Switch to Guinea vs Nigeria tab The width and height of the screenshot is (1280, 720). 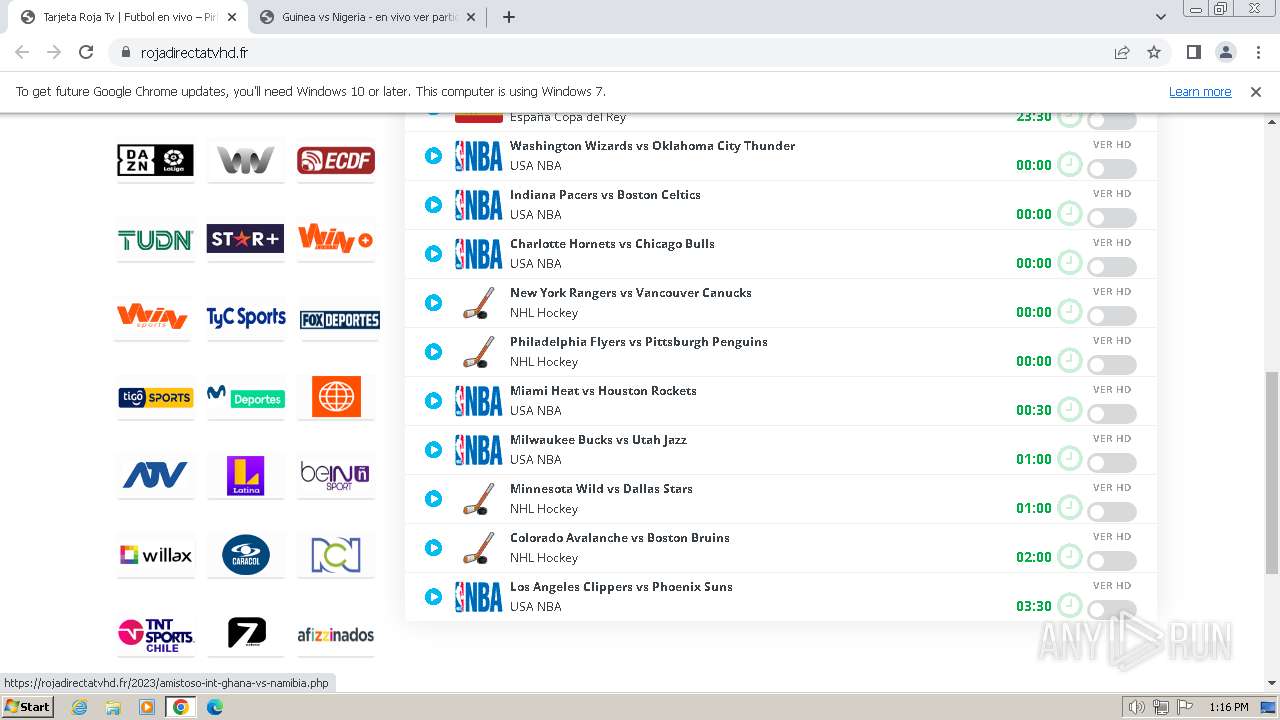[367, 17]
